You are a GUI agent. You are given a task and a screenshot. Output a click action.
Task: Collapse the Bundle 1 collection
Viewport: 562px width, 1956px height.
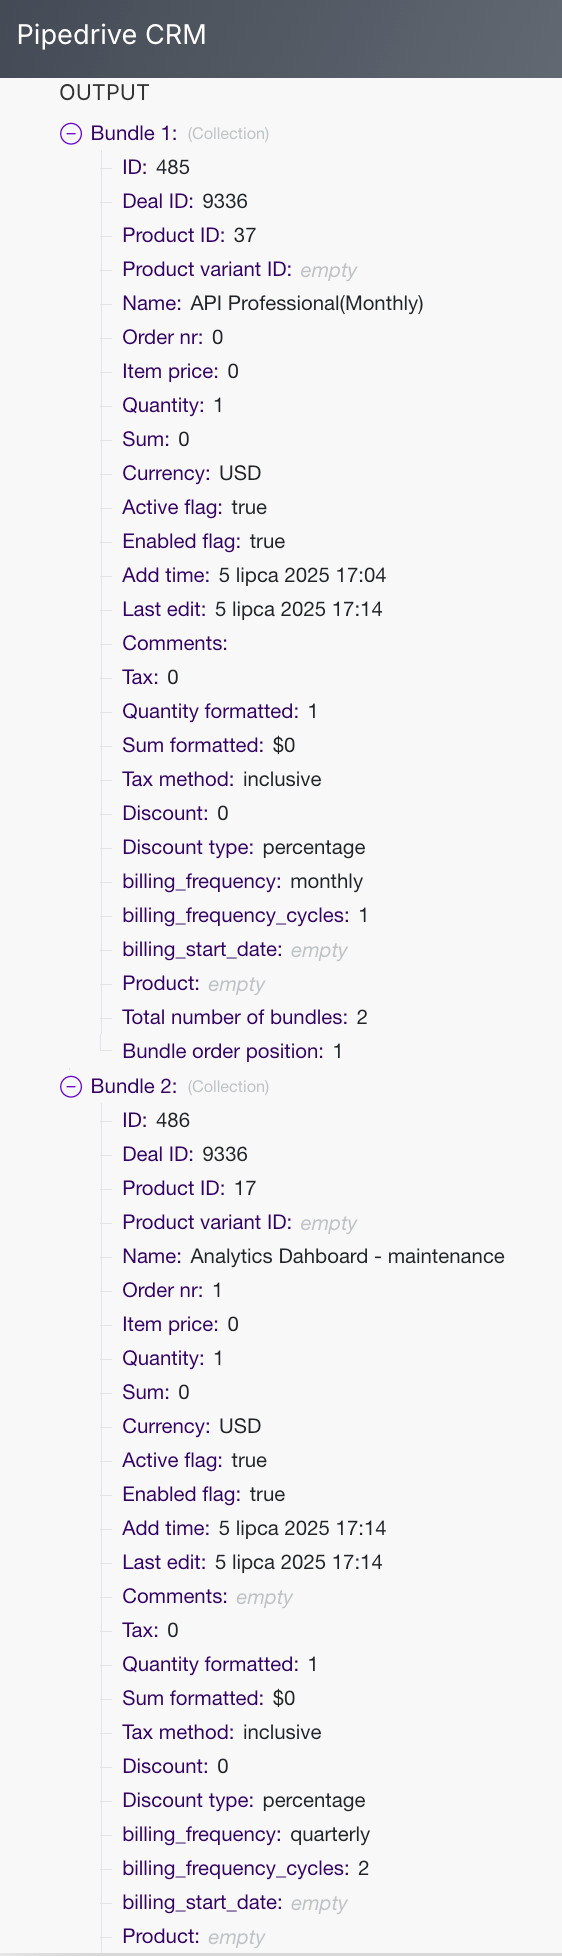(x=71, y=133)
